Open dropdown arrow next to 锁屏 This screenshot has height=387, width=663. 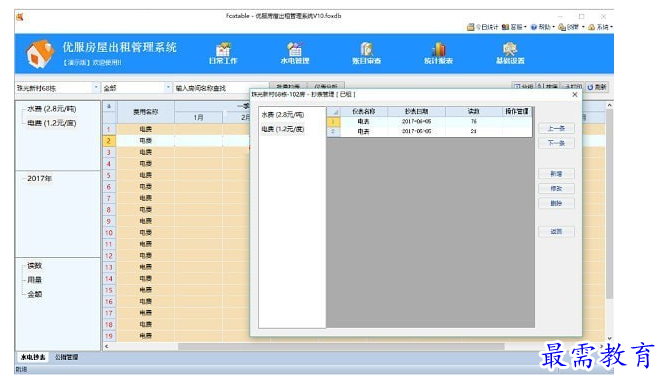click(583, 27)
